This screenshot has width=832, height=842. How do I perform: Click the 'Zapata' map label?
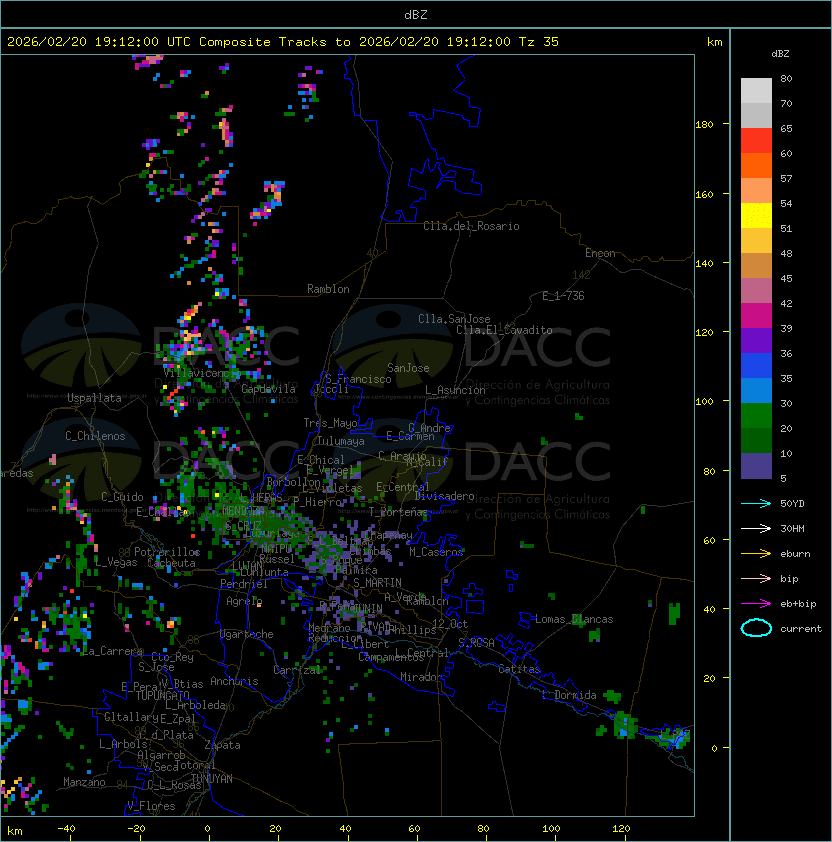pyautogui.click(x=222, y=745)
